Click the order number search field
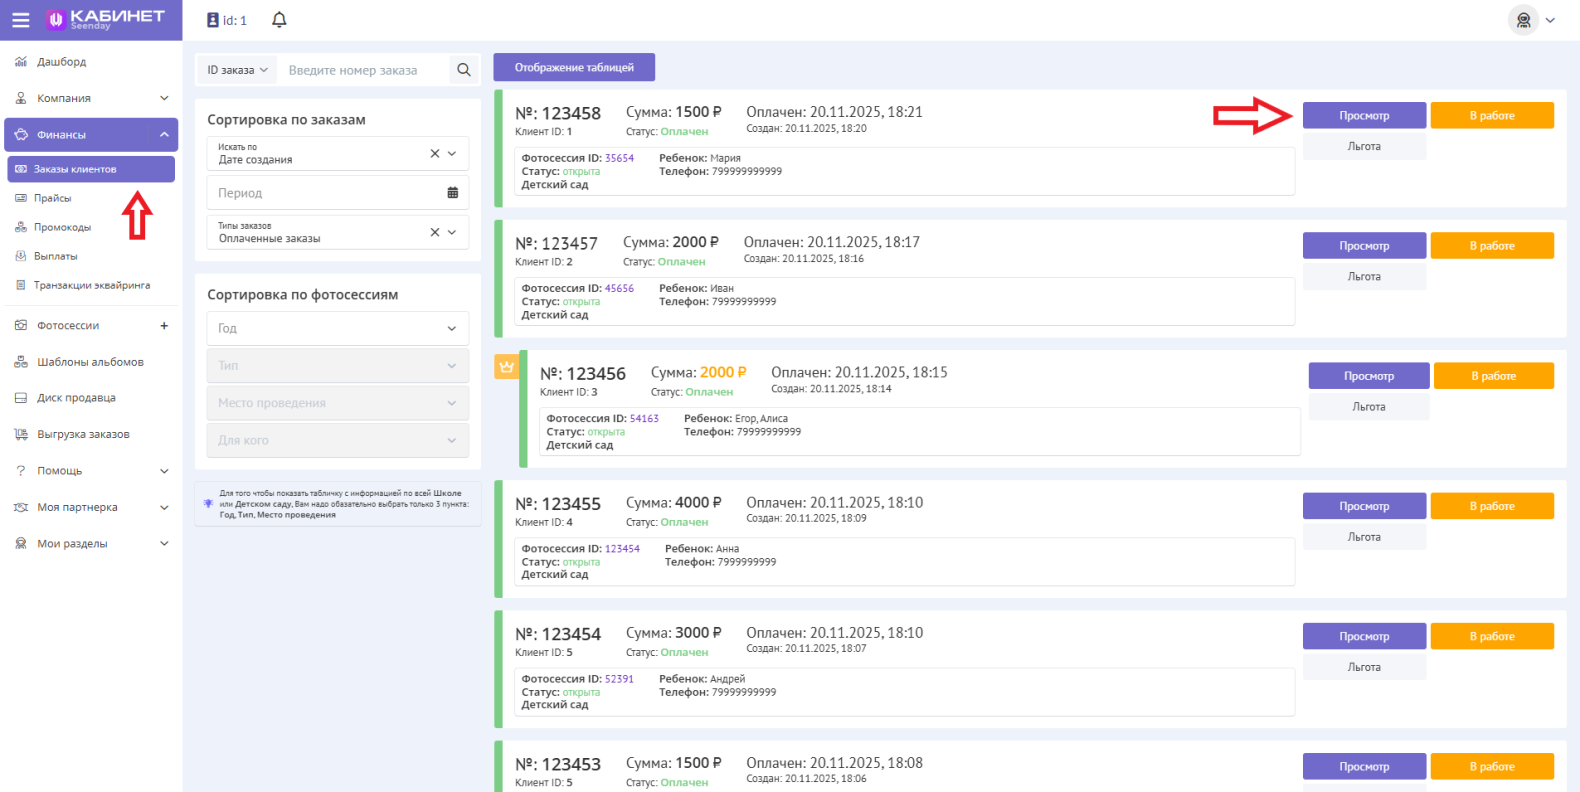Viewport: 1580px width, 792px height. point(360,70)
